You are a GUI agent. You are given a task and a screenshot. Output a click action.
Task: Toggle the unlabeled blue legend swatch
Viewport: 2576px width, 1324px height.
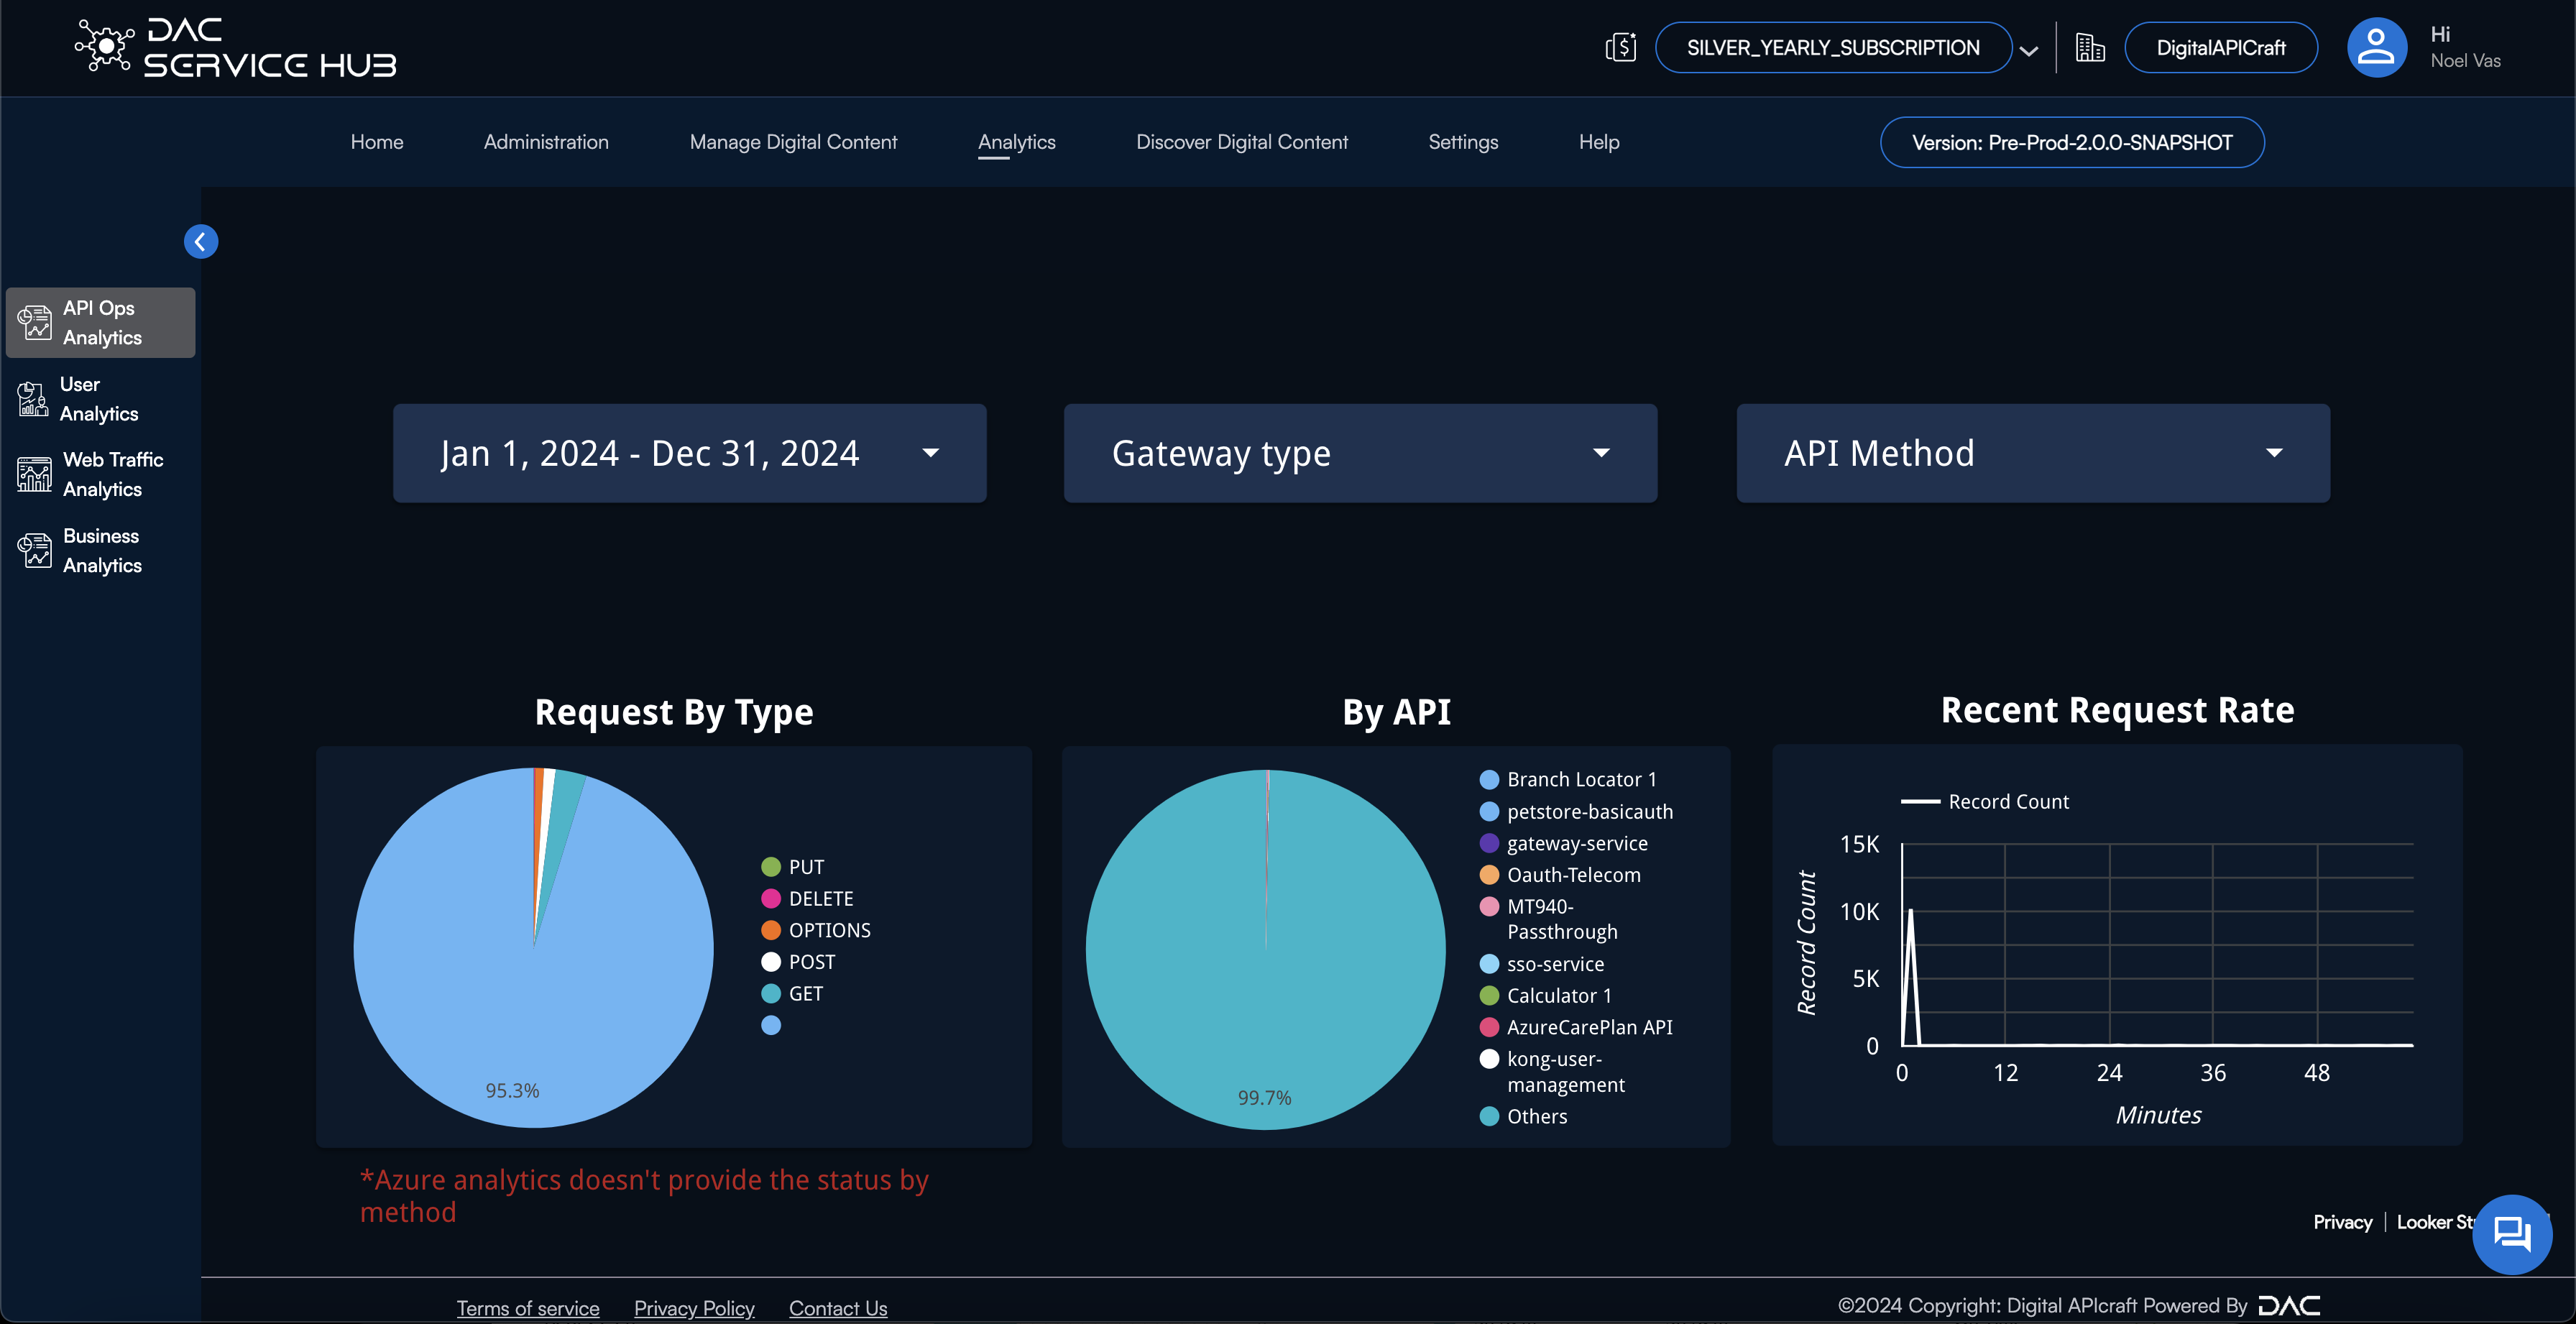click(x=771, y=1025)
